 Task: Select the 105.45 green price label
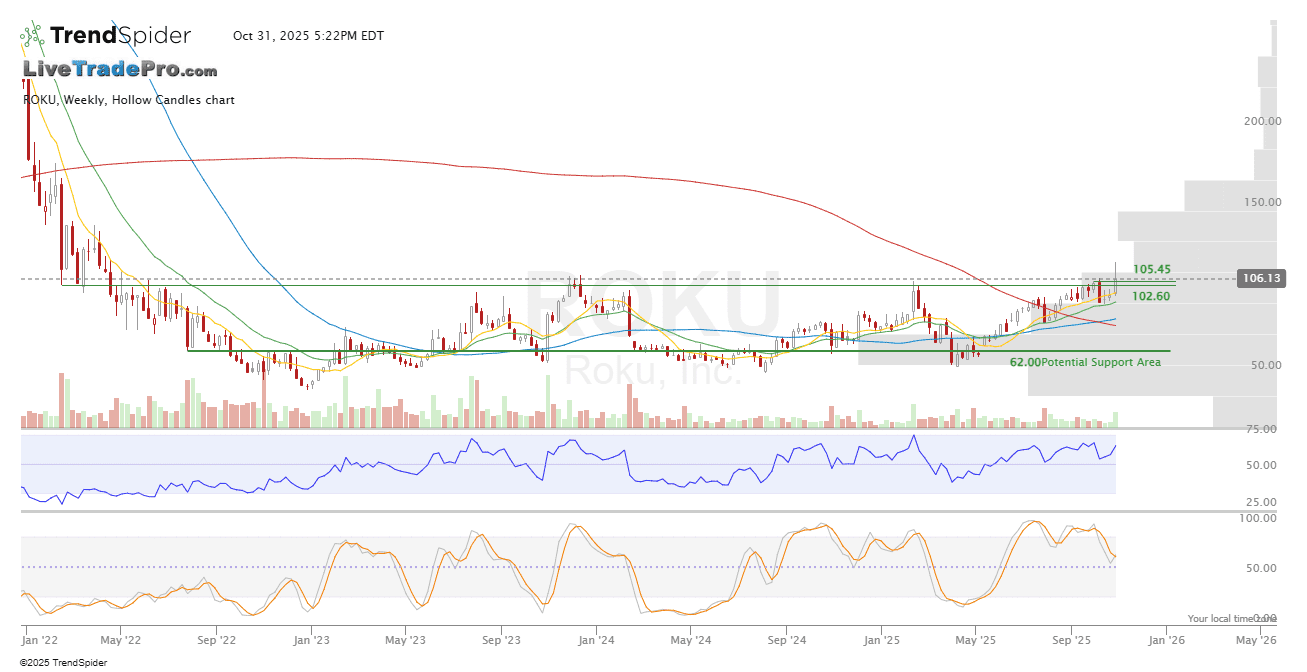coord(1151,269)
